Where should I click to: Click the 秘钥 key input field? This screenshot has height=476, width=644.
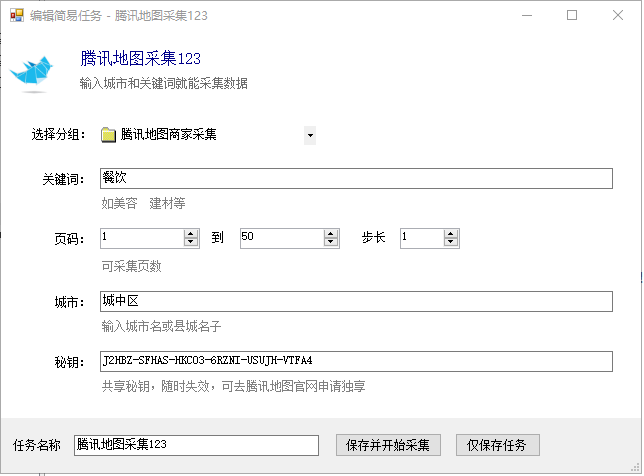pos(356,361)
